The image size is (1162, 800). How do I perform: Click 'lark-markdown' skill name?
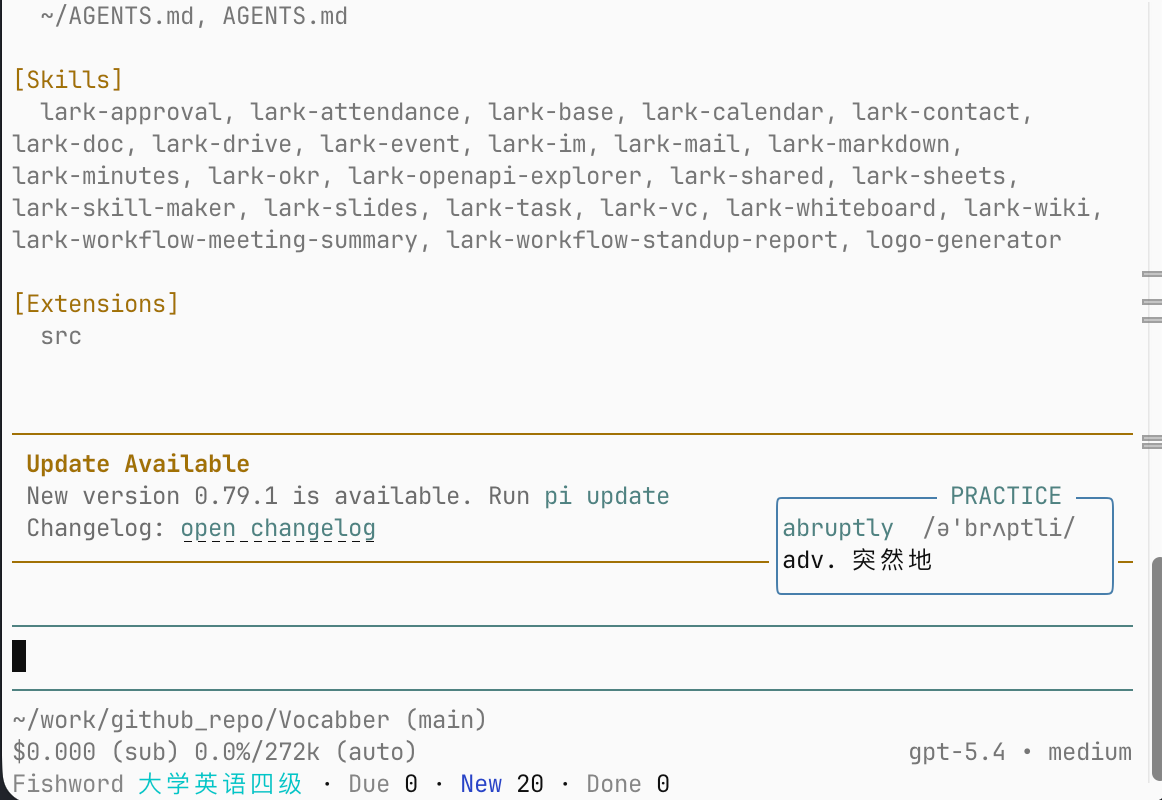click(x=858, y=144)
